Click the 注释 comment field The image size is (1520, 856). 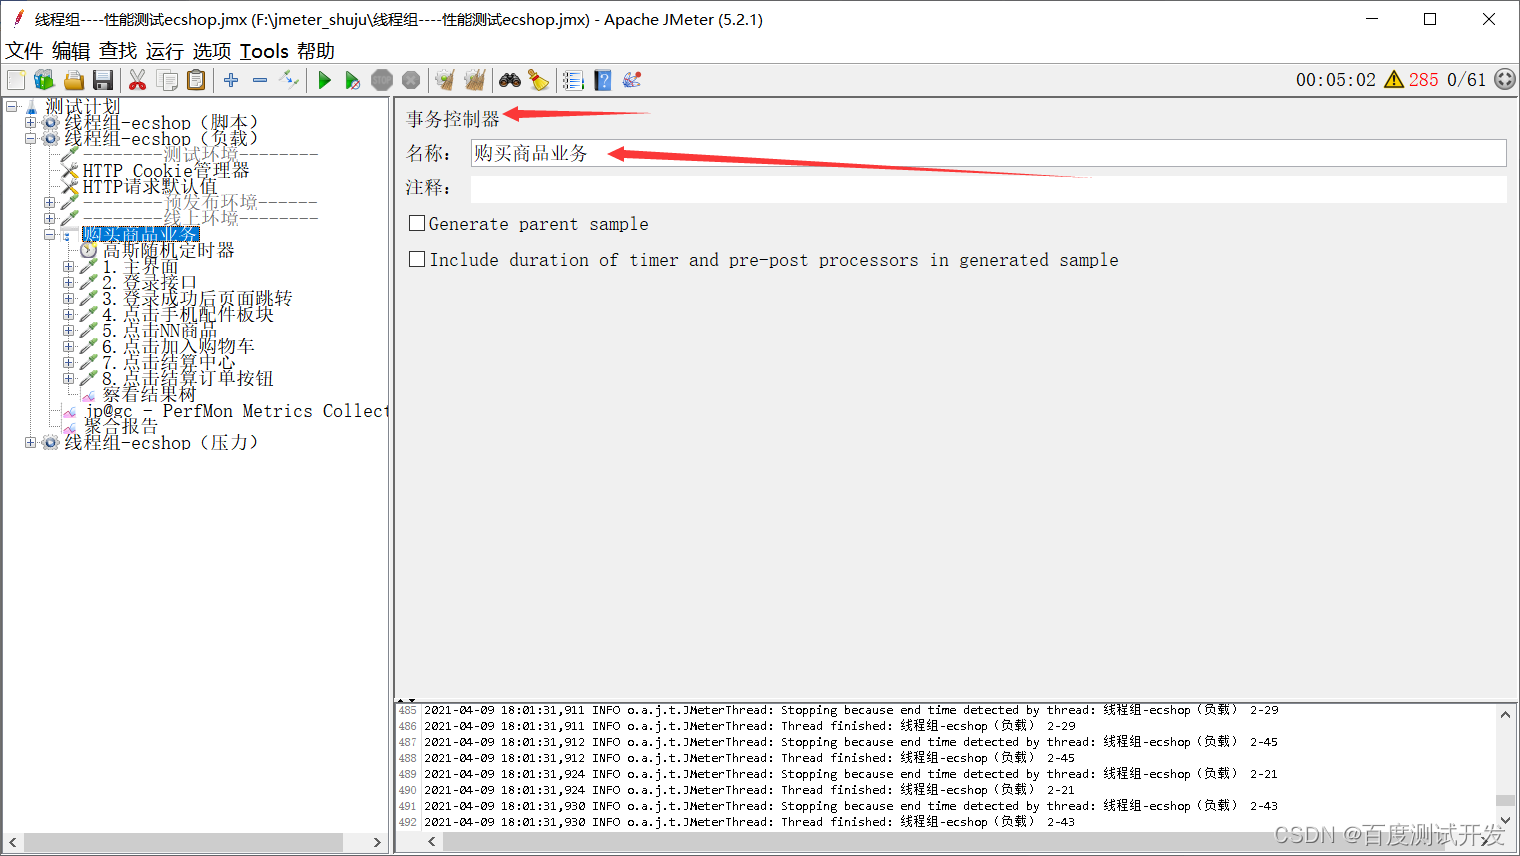(x=988, y=189)
